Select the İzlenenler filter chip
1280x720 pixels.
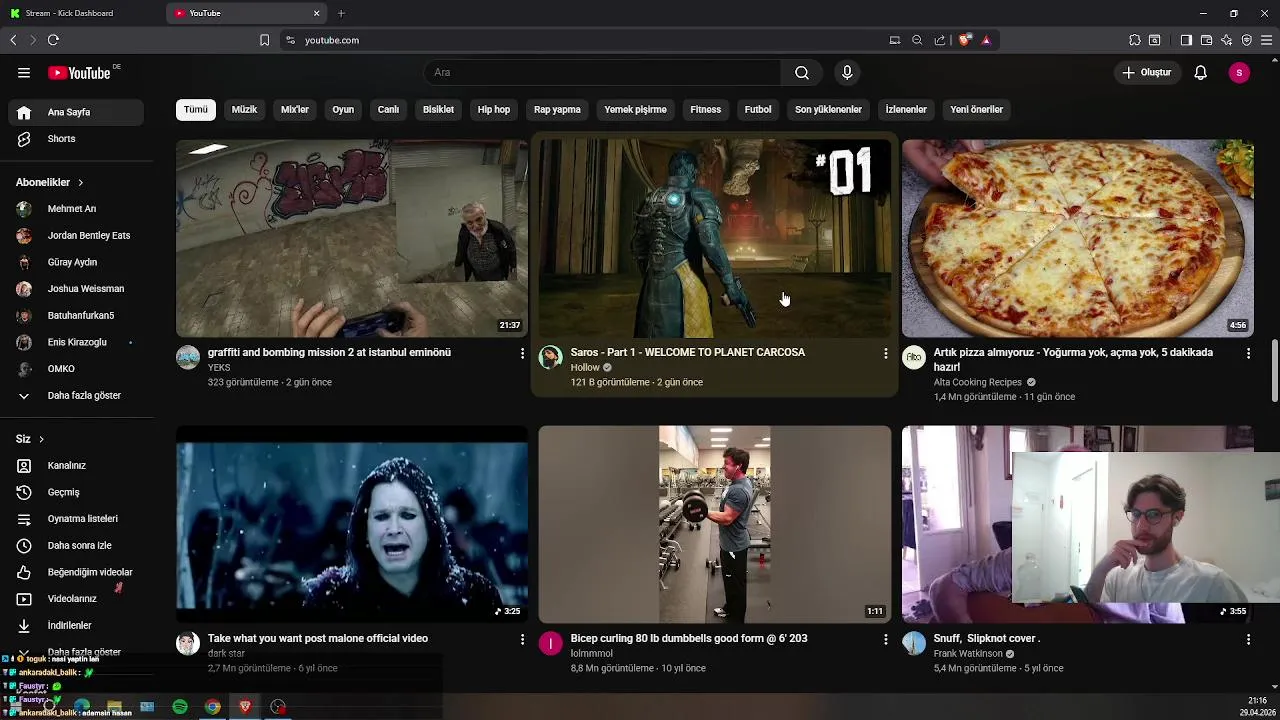(x=906, y=109)
